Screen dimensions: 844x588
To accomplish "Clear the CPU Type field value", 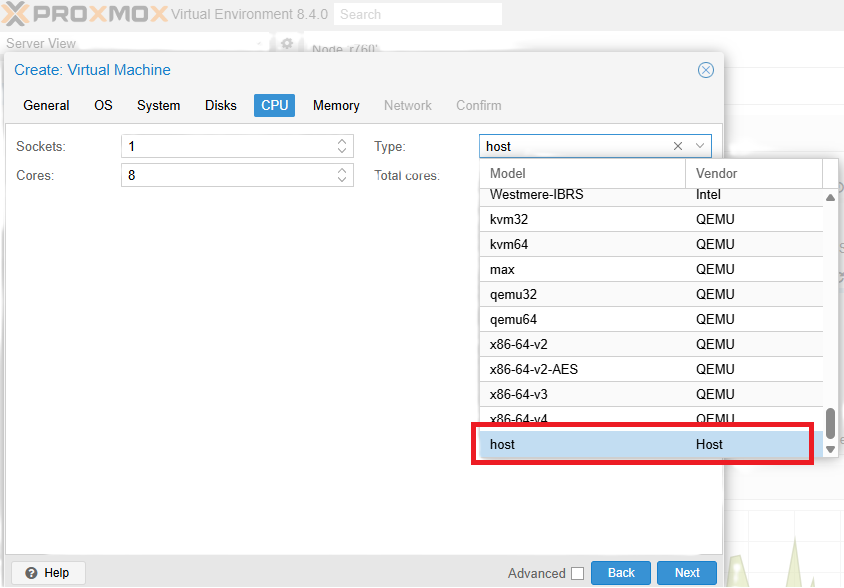I will click(678, 146).
